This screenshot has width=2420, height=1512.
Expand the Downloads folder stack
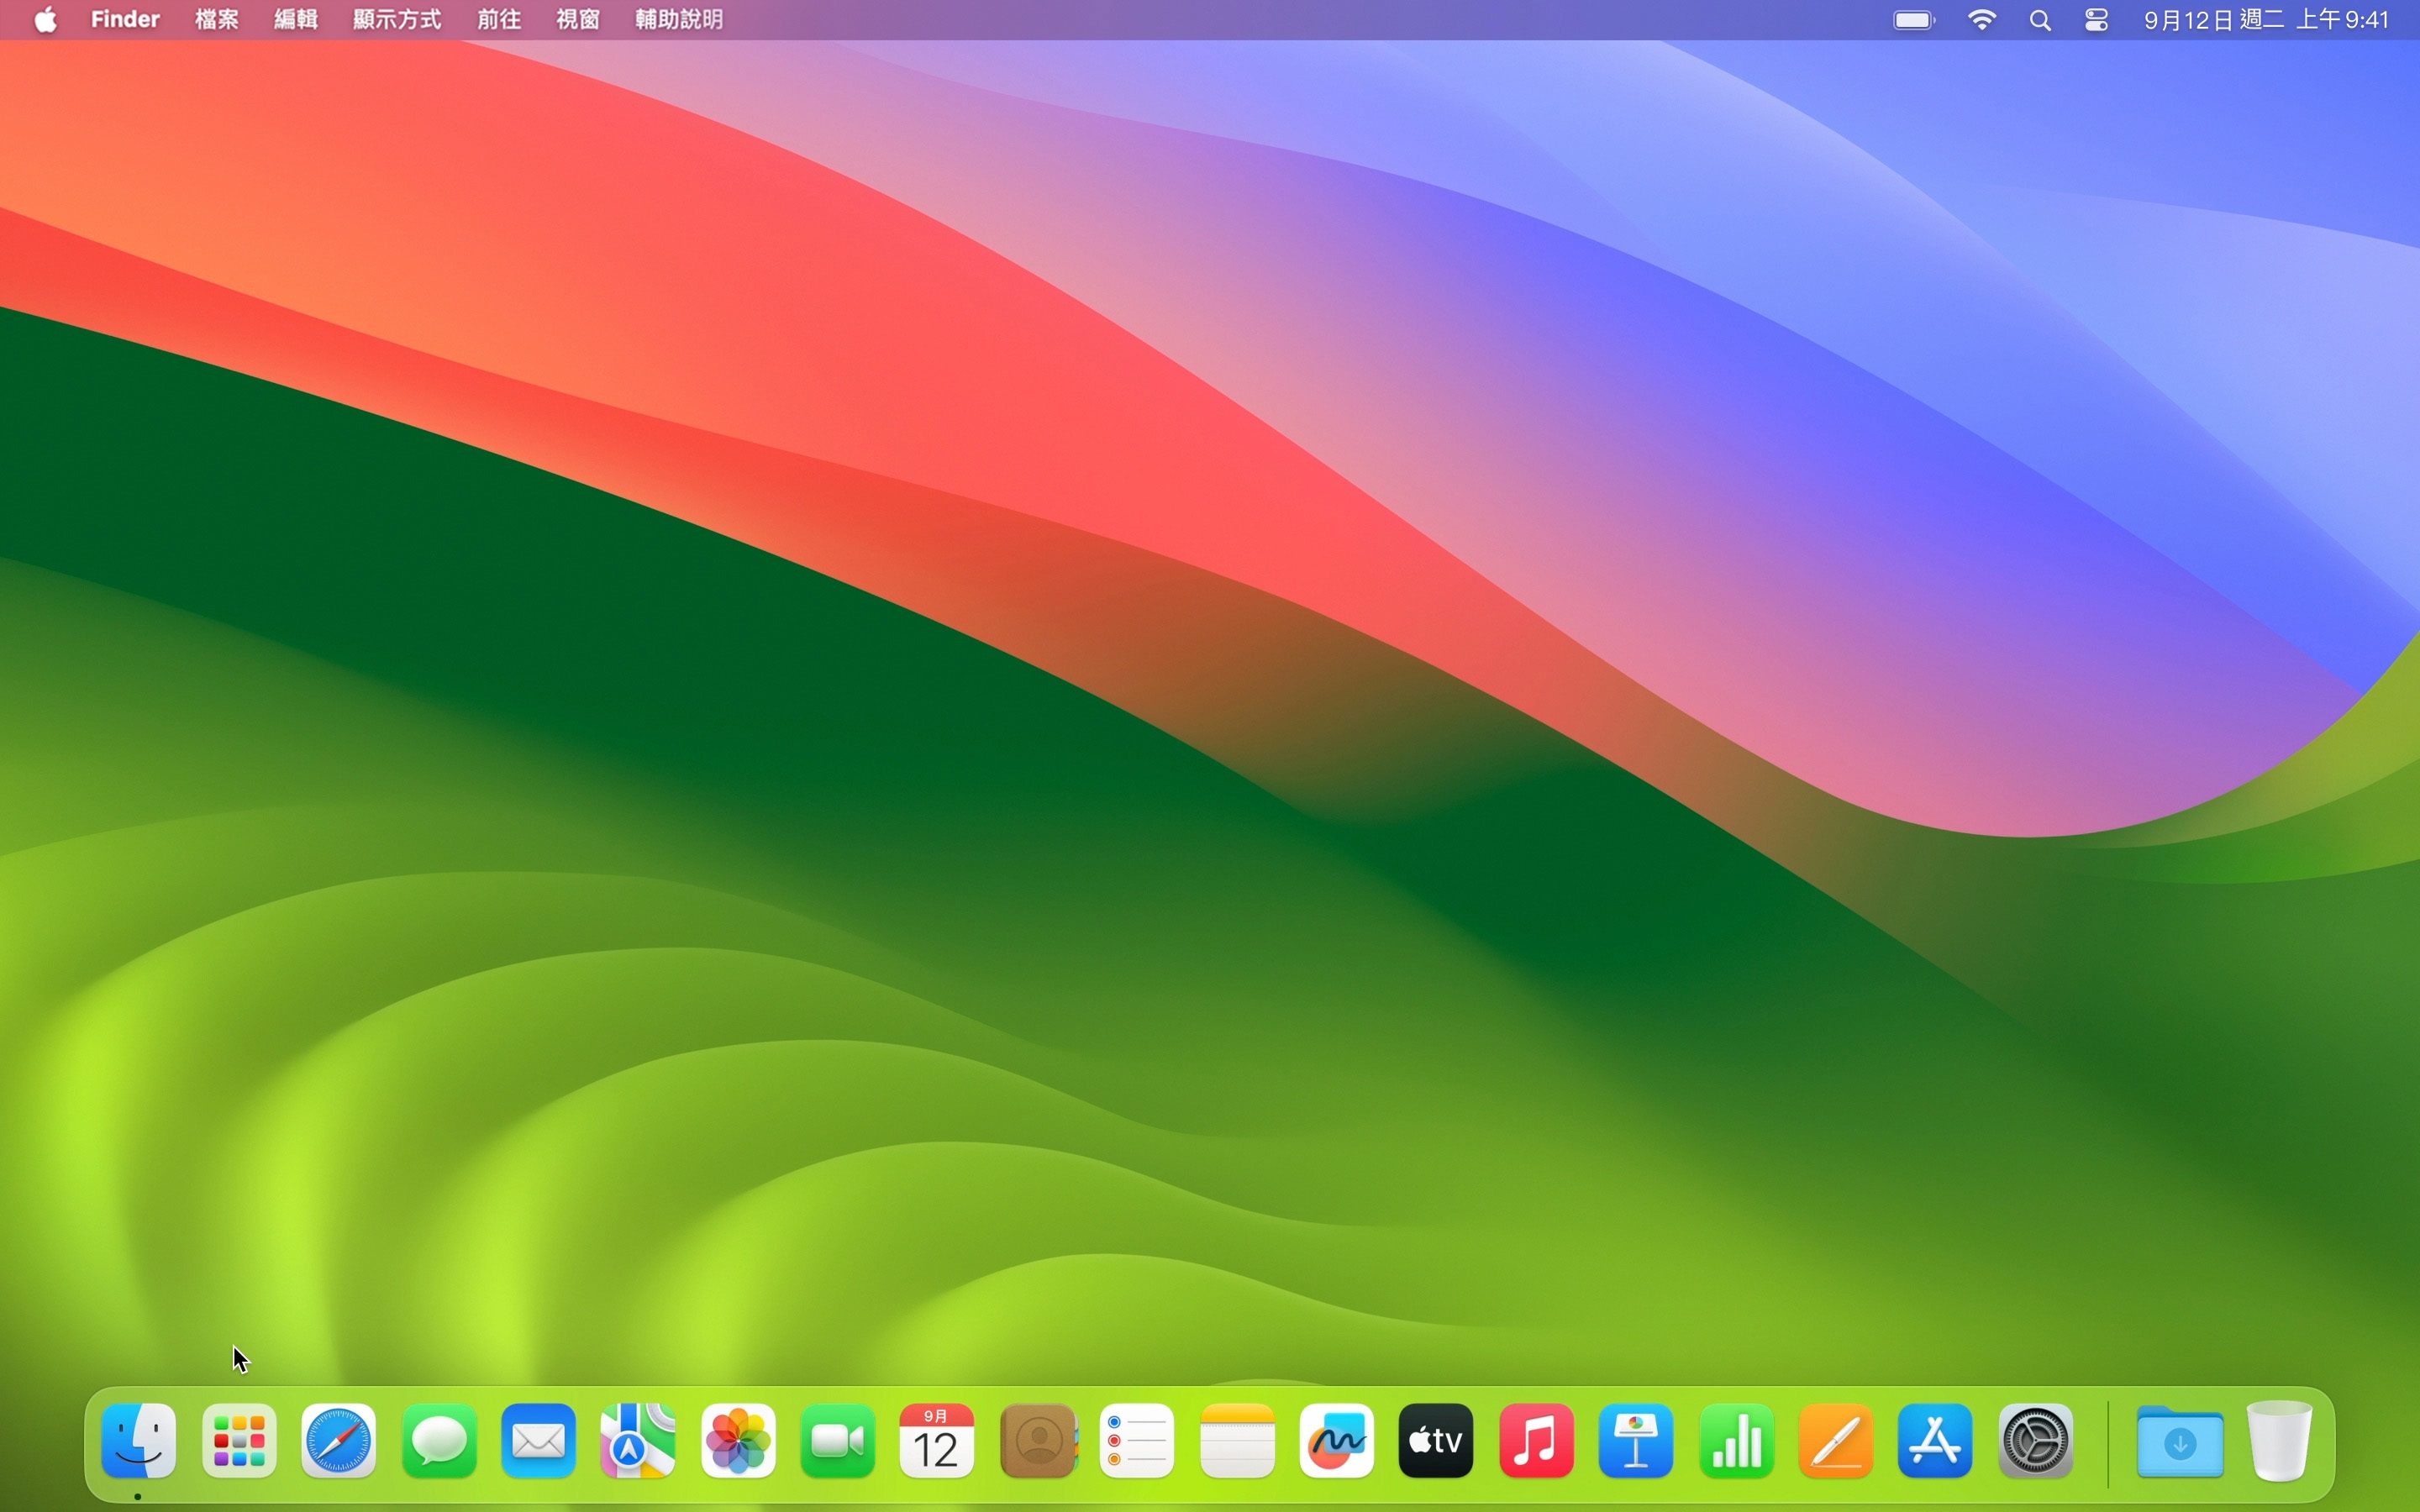(x=2180, y=1441)
